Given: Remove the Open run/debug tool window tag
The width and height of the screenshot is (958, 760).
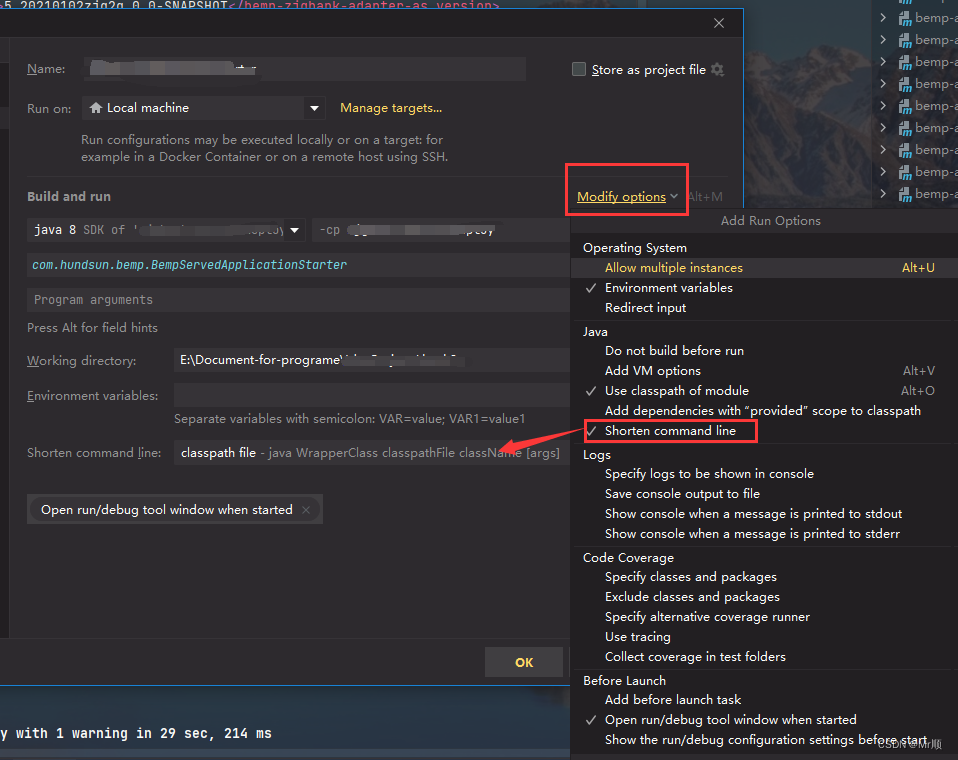Looking at the screenshot, I should 306,509.
